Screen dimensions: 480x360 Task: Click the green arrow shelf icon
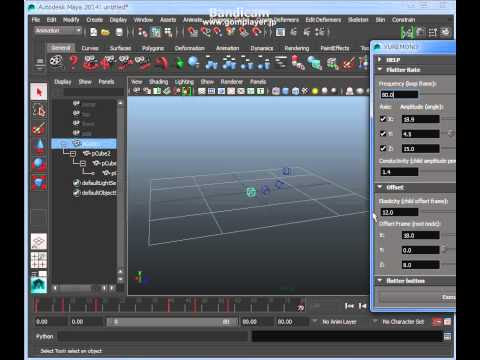pos(180,63)
